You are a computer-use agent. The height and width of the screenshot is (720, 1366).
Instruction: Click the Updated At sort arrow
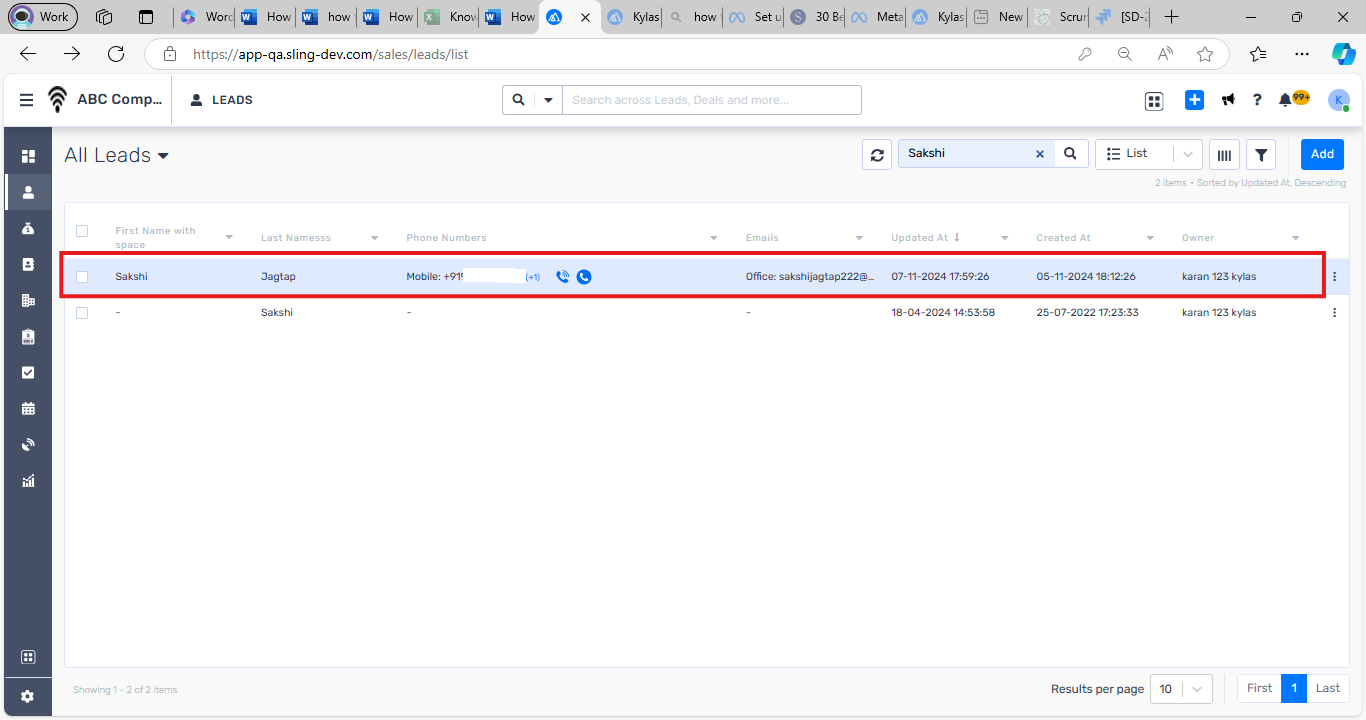pos(957,238)
